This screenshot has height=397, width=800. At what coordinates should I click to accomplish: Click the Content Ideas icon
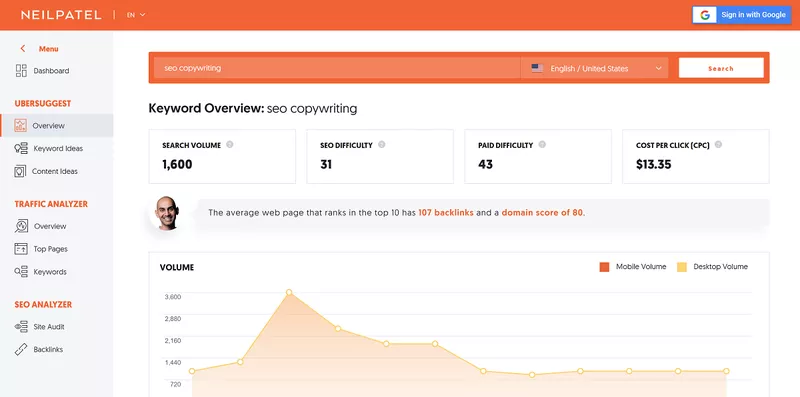[20, 171]
